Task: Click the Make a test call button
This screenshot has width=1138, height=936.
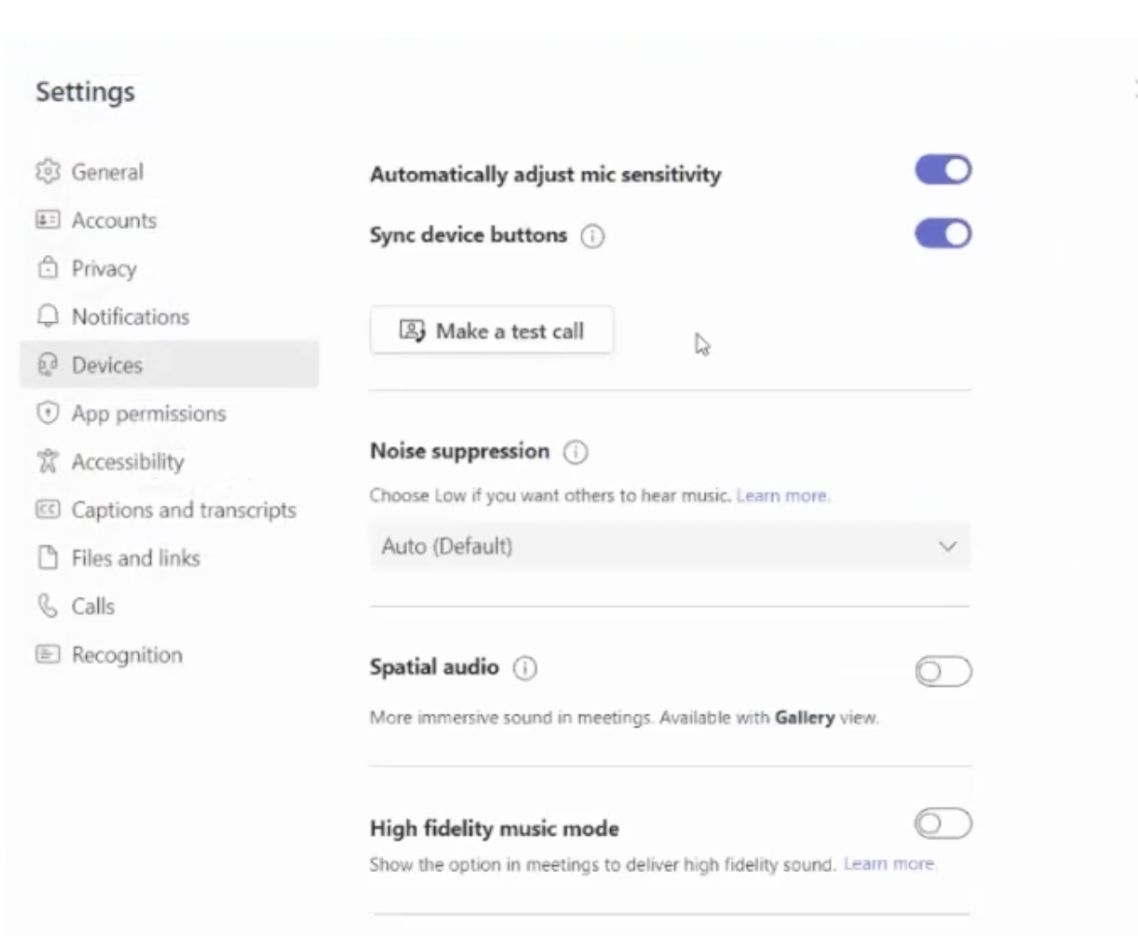Action: pyautogui.click(x=491, y=331)
